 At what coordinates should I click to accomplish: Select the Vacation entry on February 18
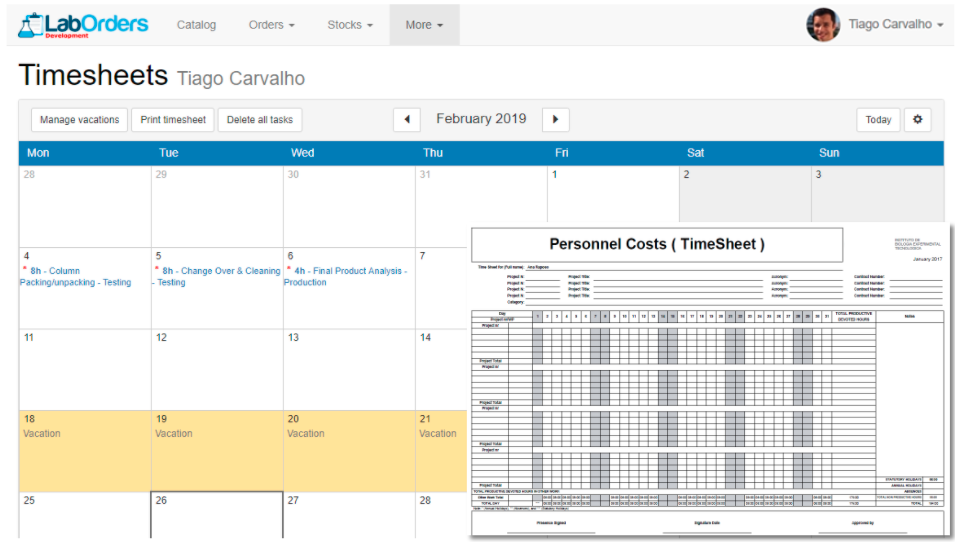click(42, 434)
